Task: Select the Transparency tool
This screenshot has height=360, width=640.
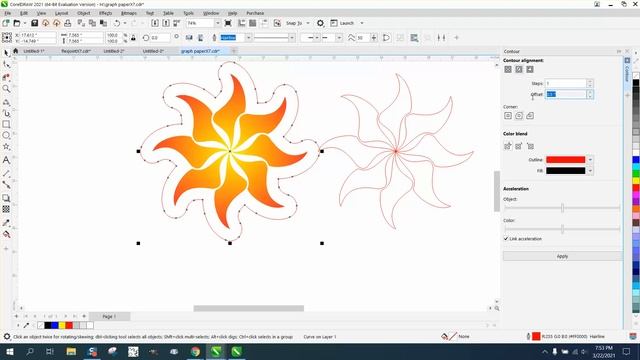Action: tap(6, 209)
